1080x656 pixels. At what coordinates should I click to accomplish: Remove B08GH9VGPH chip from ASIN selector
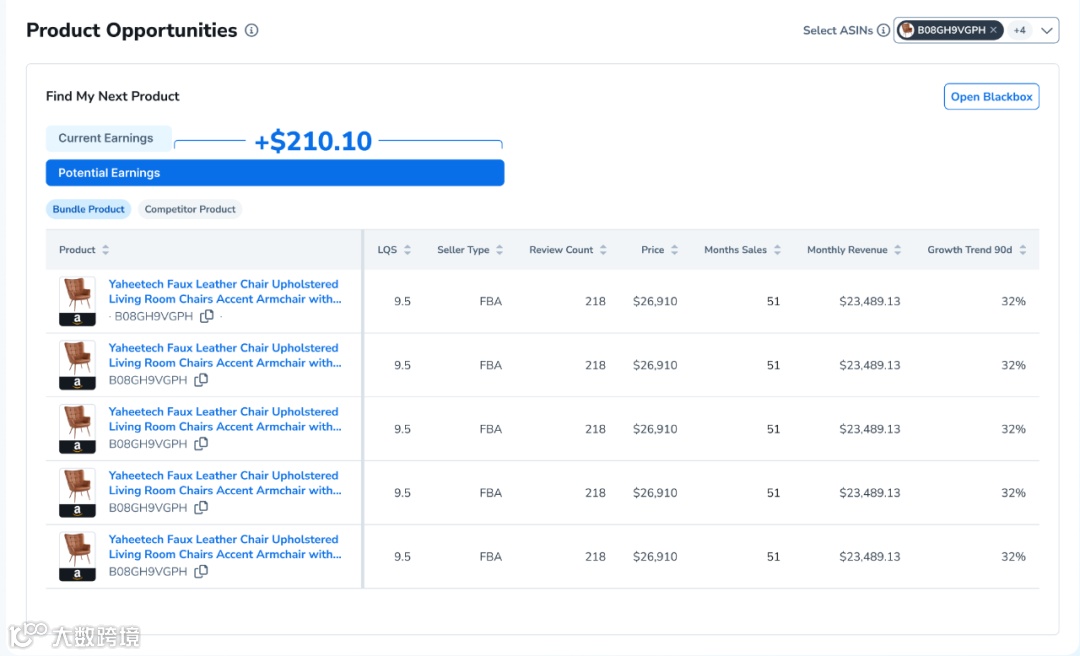[993, 30]
